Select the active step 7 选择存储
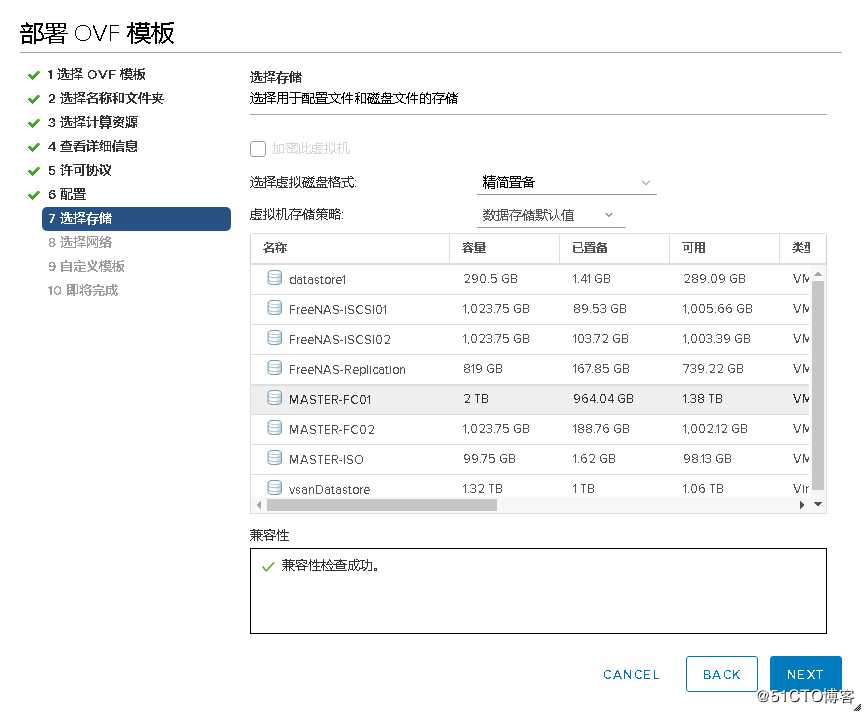The height and width of the screenshot is (713, 864). (x=136, y=219)
